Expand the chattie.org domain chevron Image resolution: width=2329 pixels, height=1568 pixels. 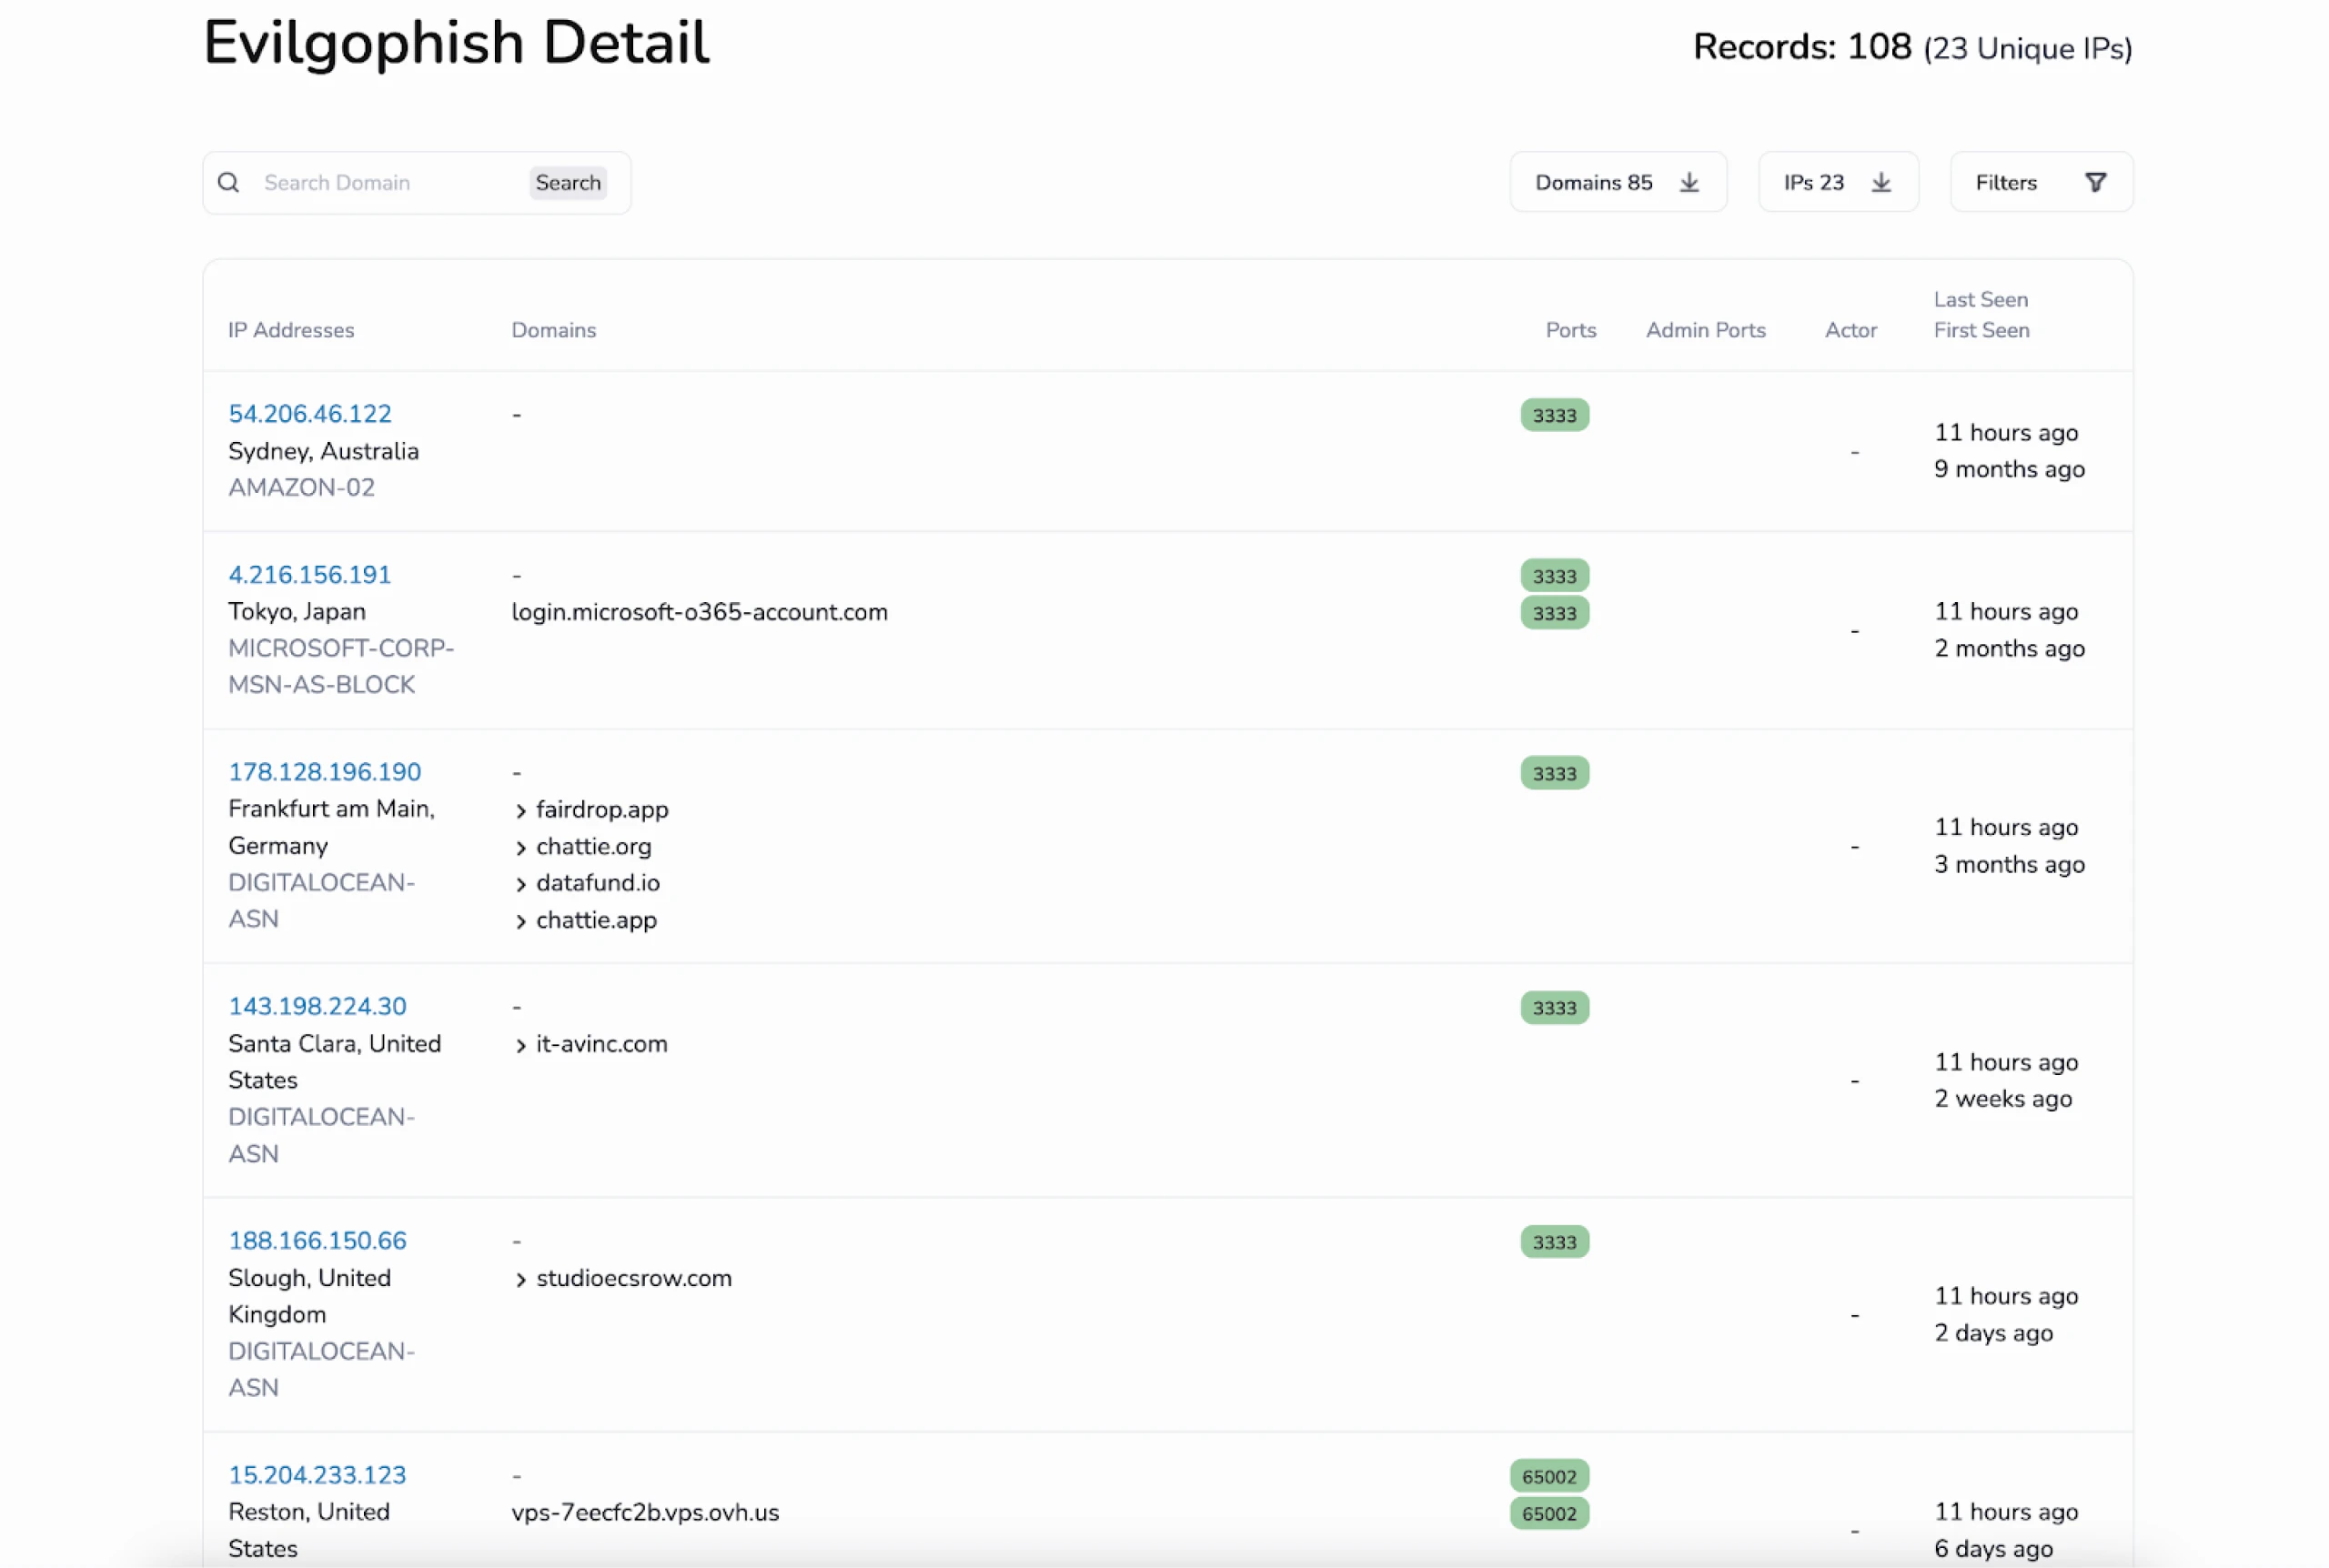520,848
